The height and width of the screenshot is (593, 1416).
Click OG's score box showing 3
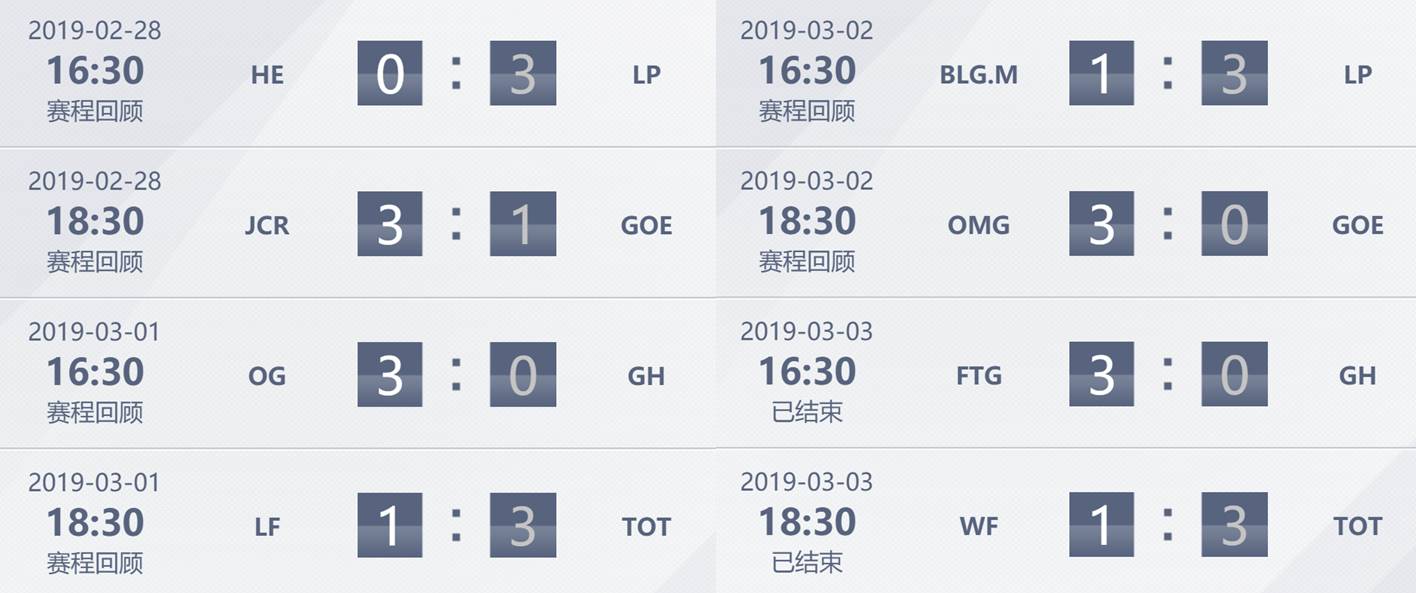(x=390, y=374)
